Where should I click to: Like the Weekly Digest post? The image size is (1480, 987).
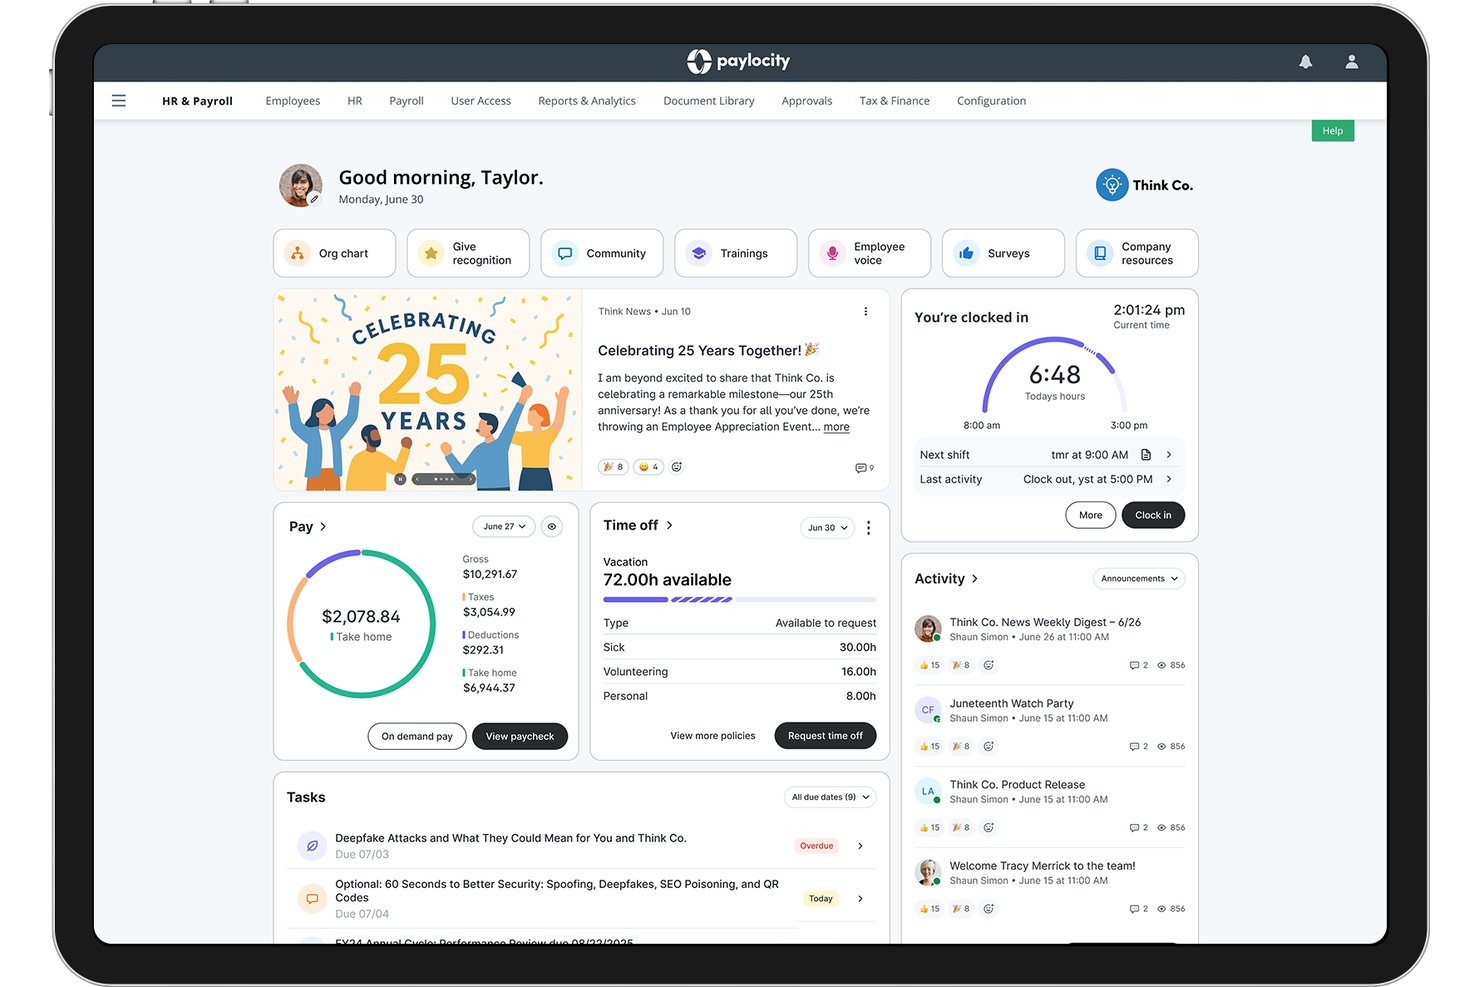[x=929, y=665]
